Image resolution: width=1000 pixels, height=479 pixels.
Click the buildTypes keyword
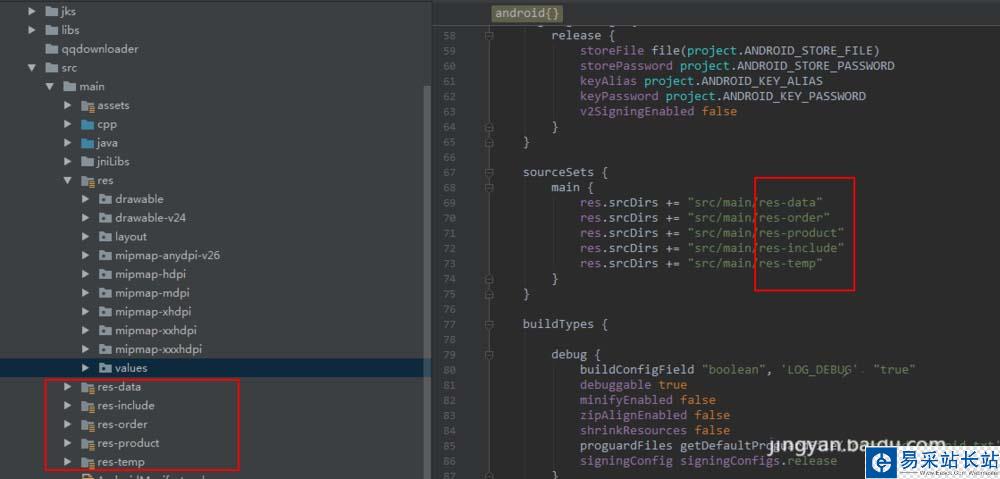click(x=558, y=324)
